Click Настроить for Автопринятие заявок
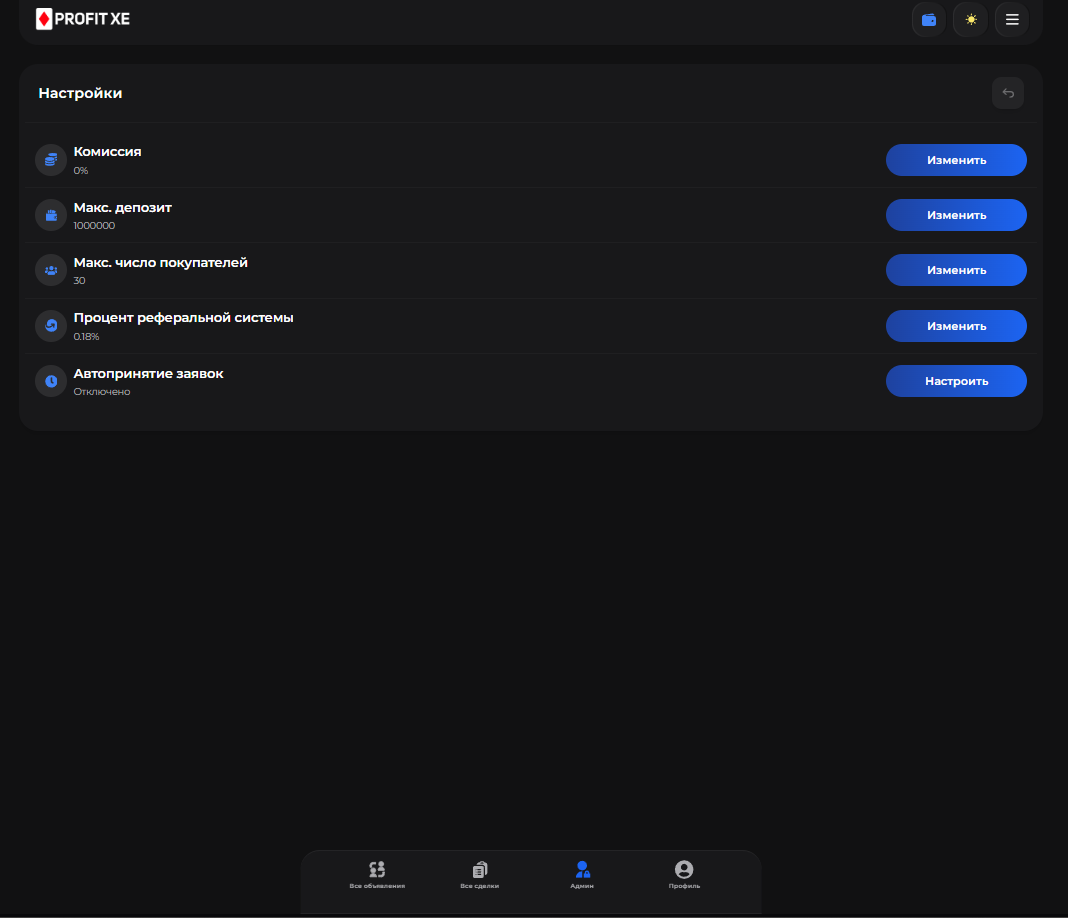The height and width of the screenshot is (918, 1068). click(956, 381)
